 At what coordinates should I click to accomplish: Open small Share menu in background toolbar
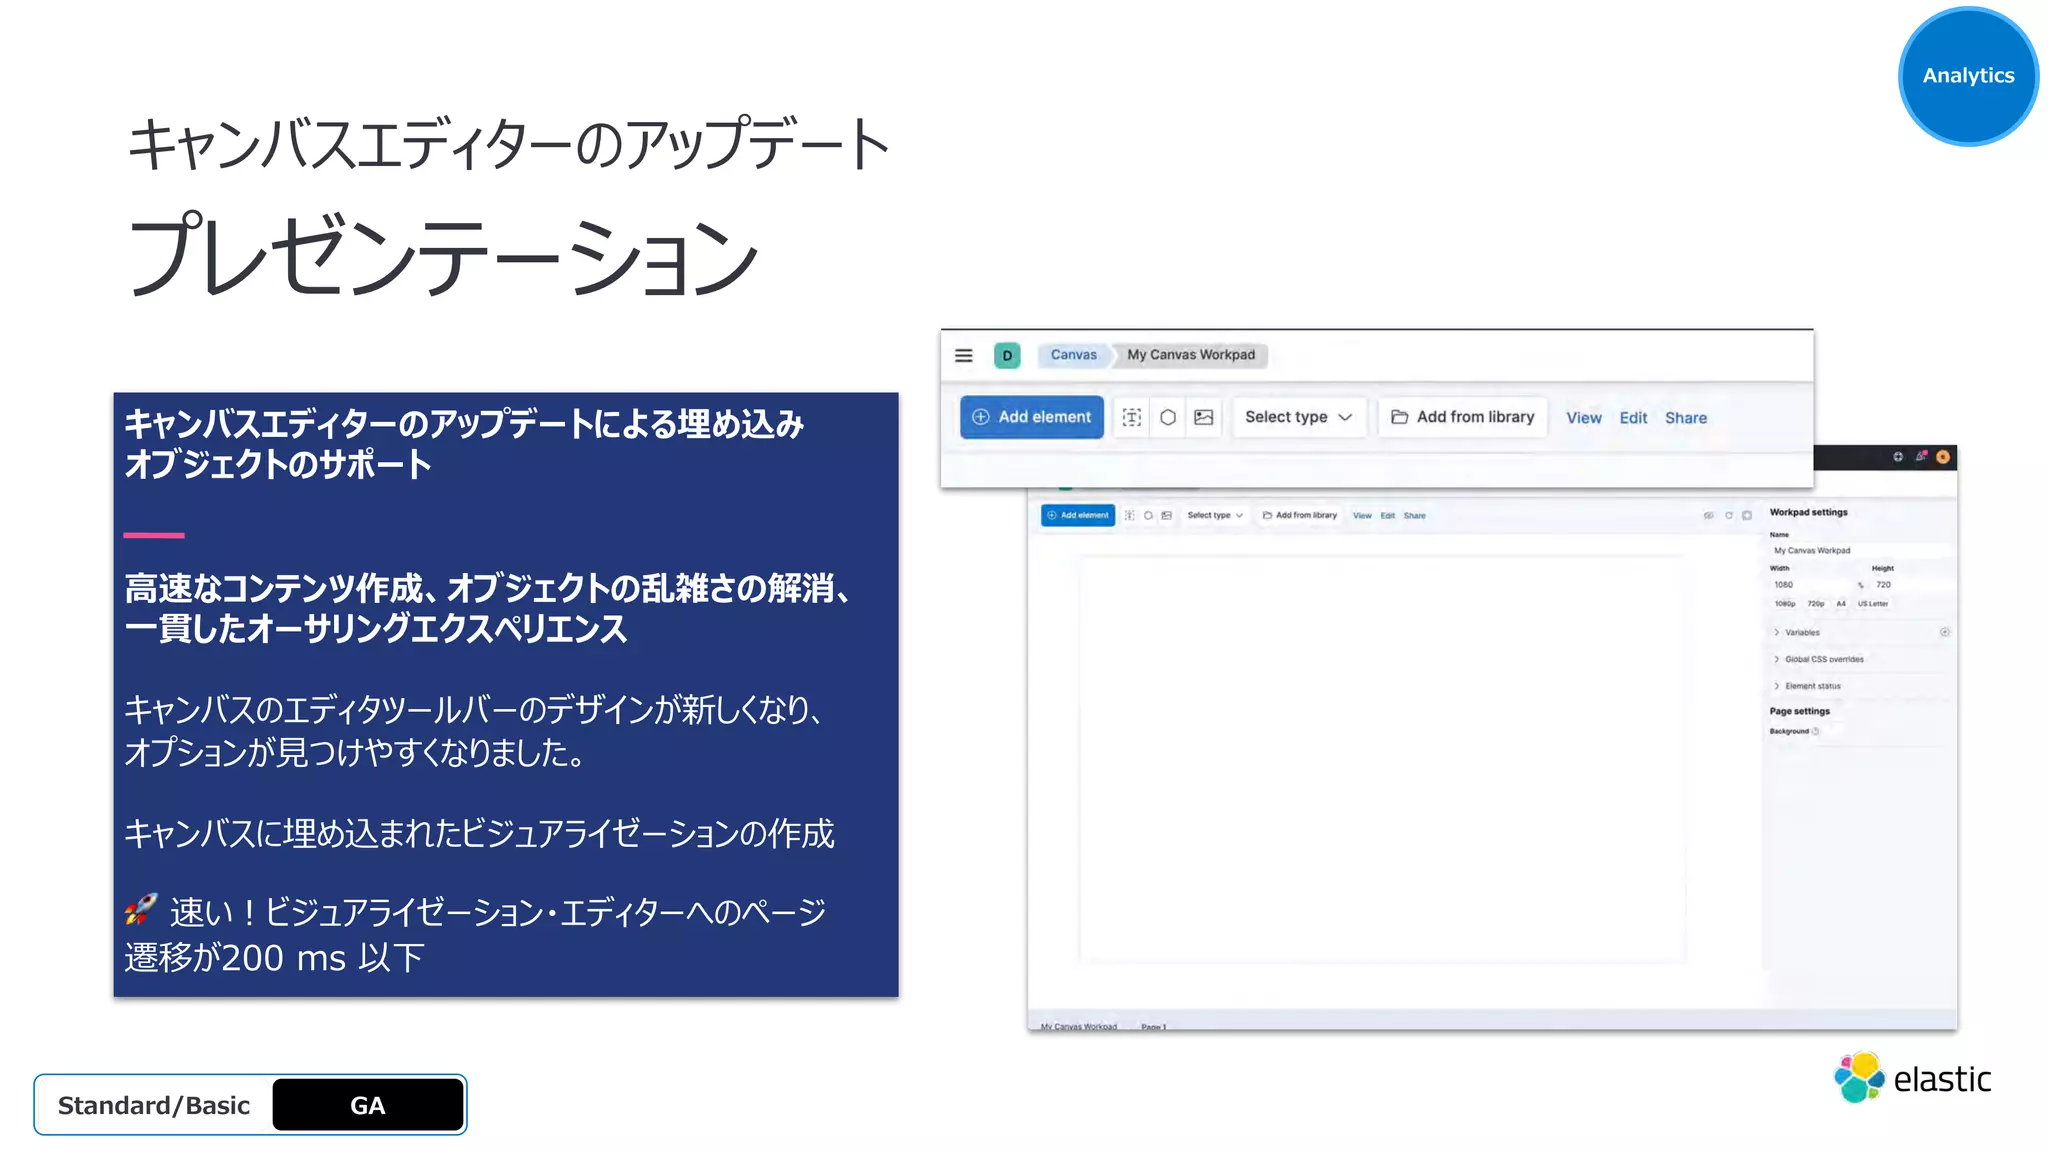[1414, 516]
